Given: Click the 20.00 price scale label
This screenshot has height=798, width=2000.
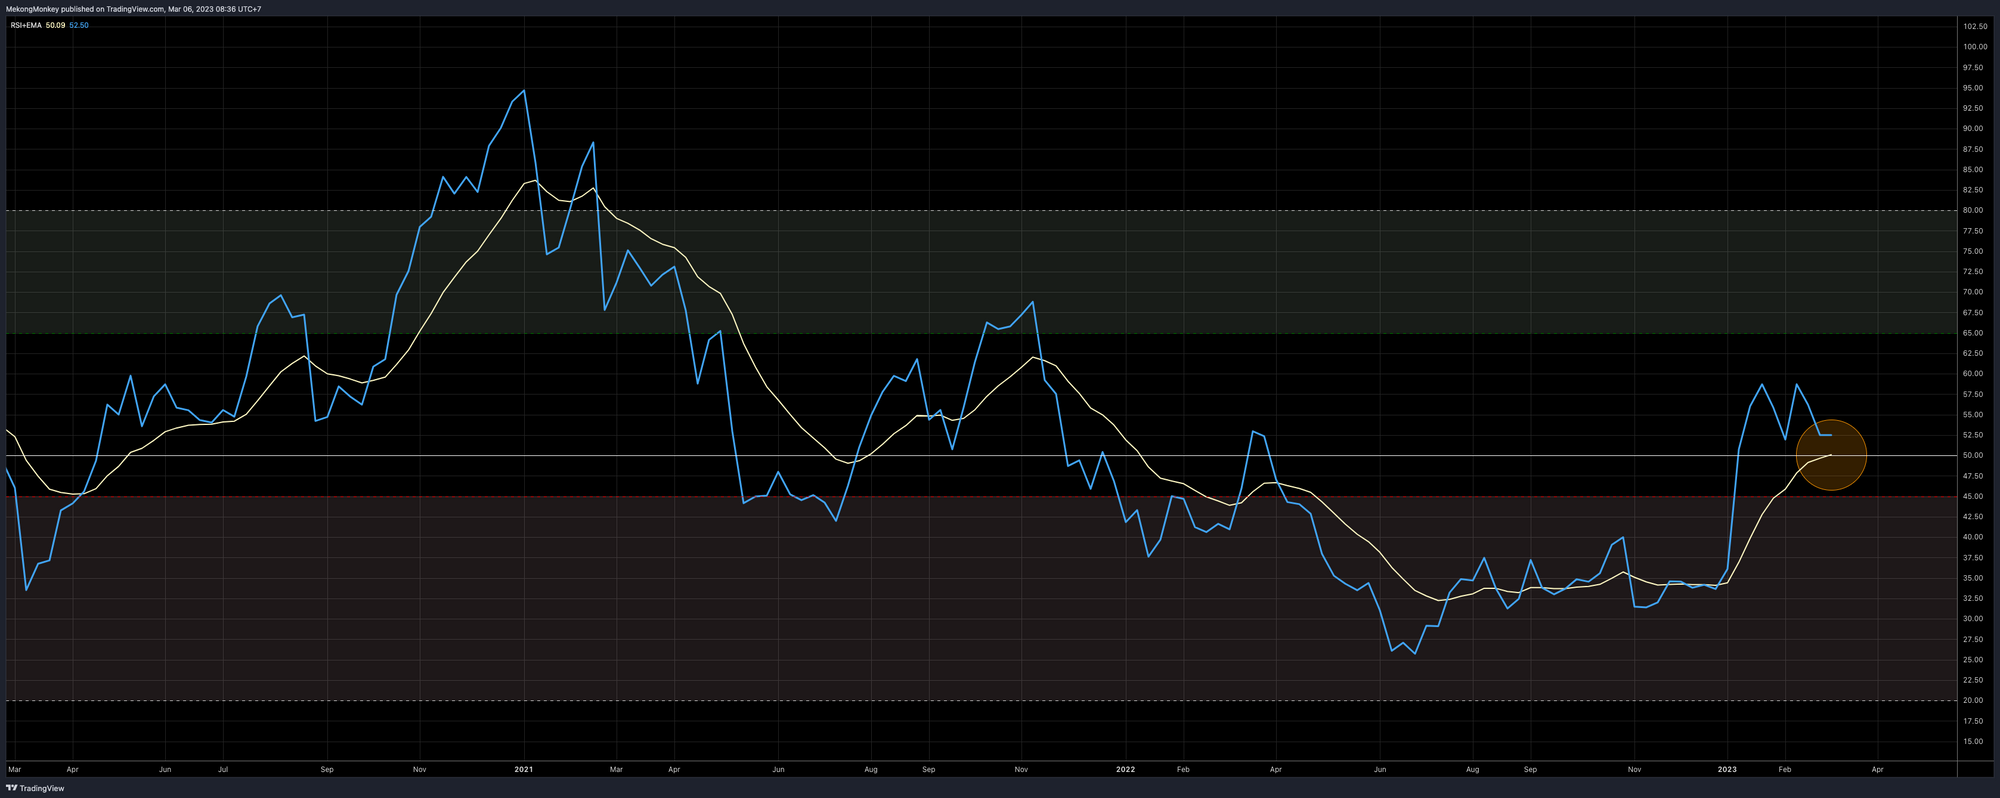Looking at the screenshot, I should [x=1974, y=701].
